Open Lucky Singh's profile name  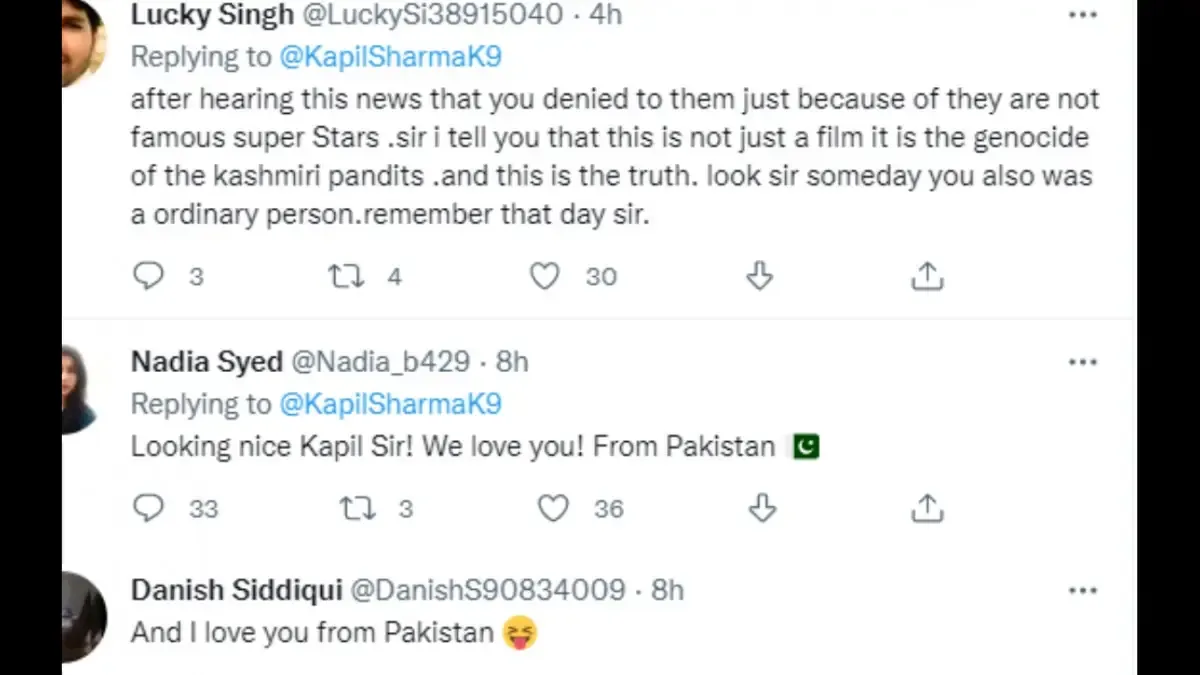(212, 15)
